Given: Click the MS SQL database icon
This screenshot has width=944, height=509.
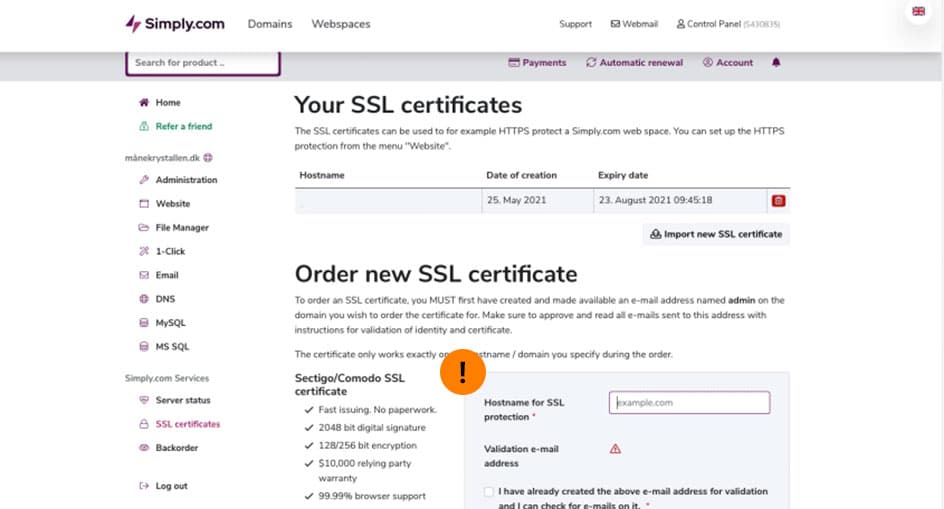Looking at the screenshot, I should click(144, 346).
